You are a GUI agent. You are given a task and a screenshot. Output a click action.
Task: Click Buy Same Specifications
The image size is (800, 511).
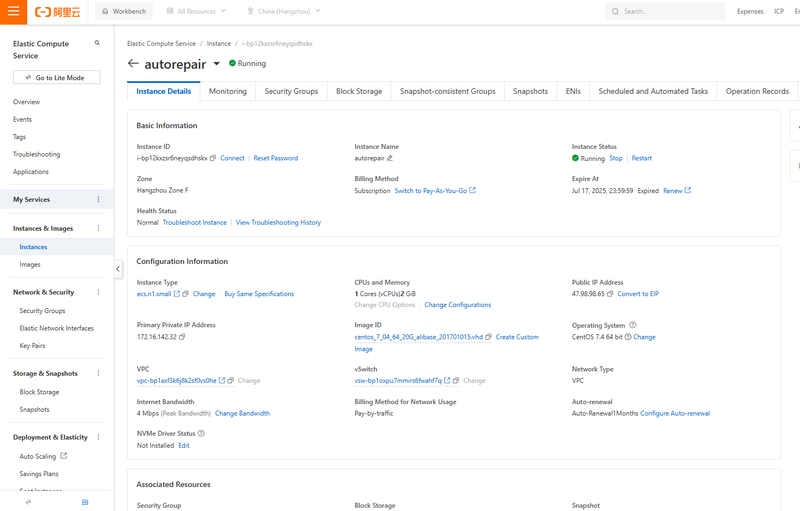[x=259, y=294]
